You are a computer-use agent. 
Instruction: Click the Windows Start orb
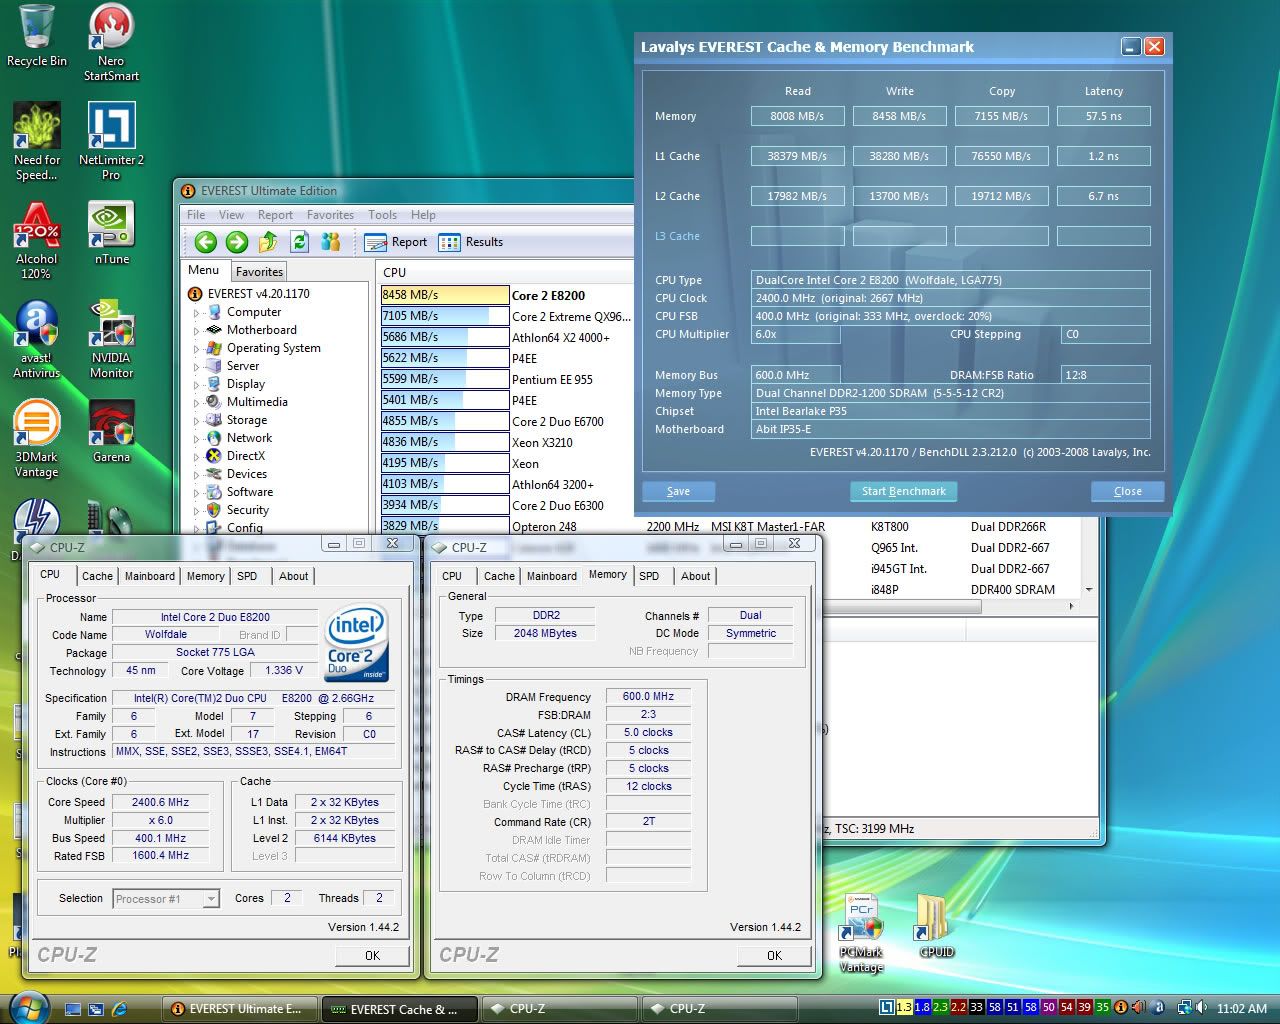(x=28, y=1007)
